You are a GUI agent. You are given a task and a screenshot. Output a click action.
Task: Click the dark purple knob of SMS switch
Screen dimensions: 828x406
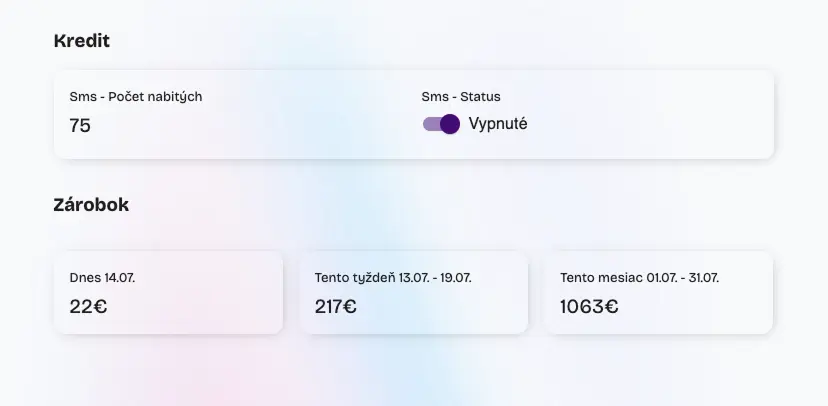450,124
